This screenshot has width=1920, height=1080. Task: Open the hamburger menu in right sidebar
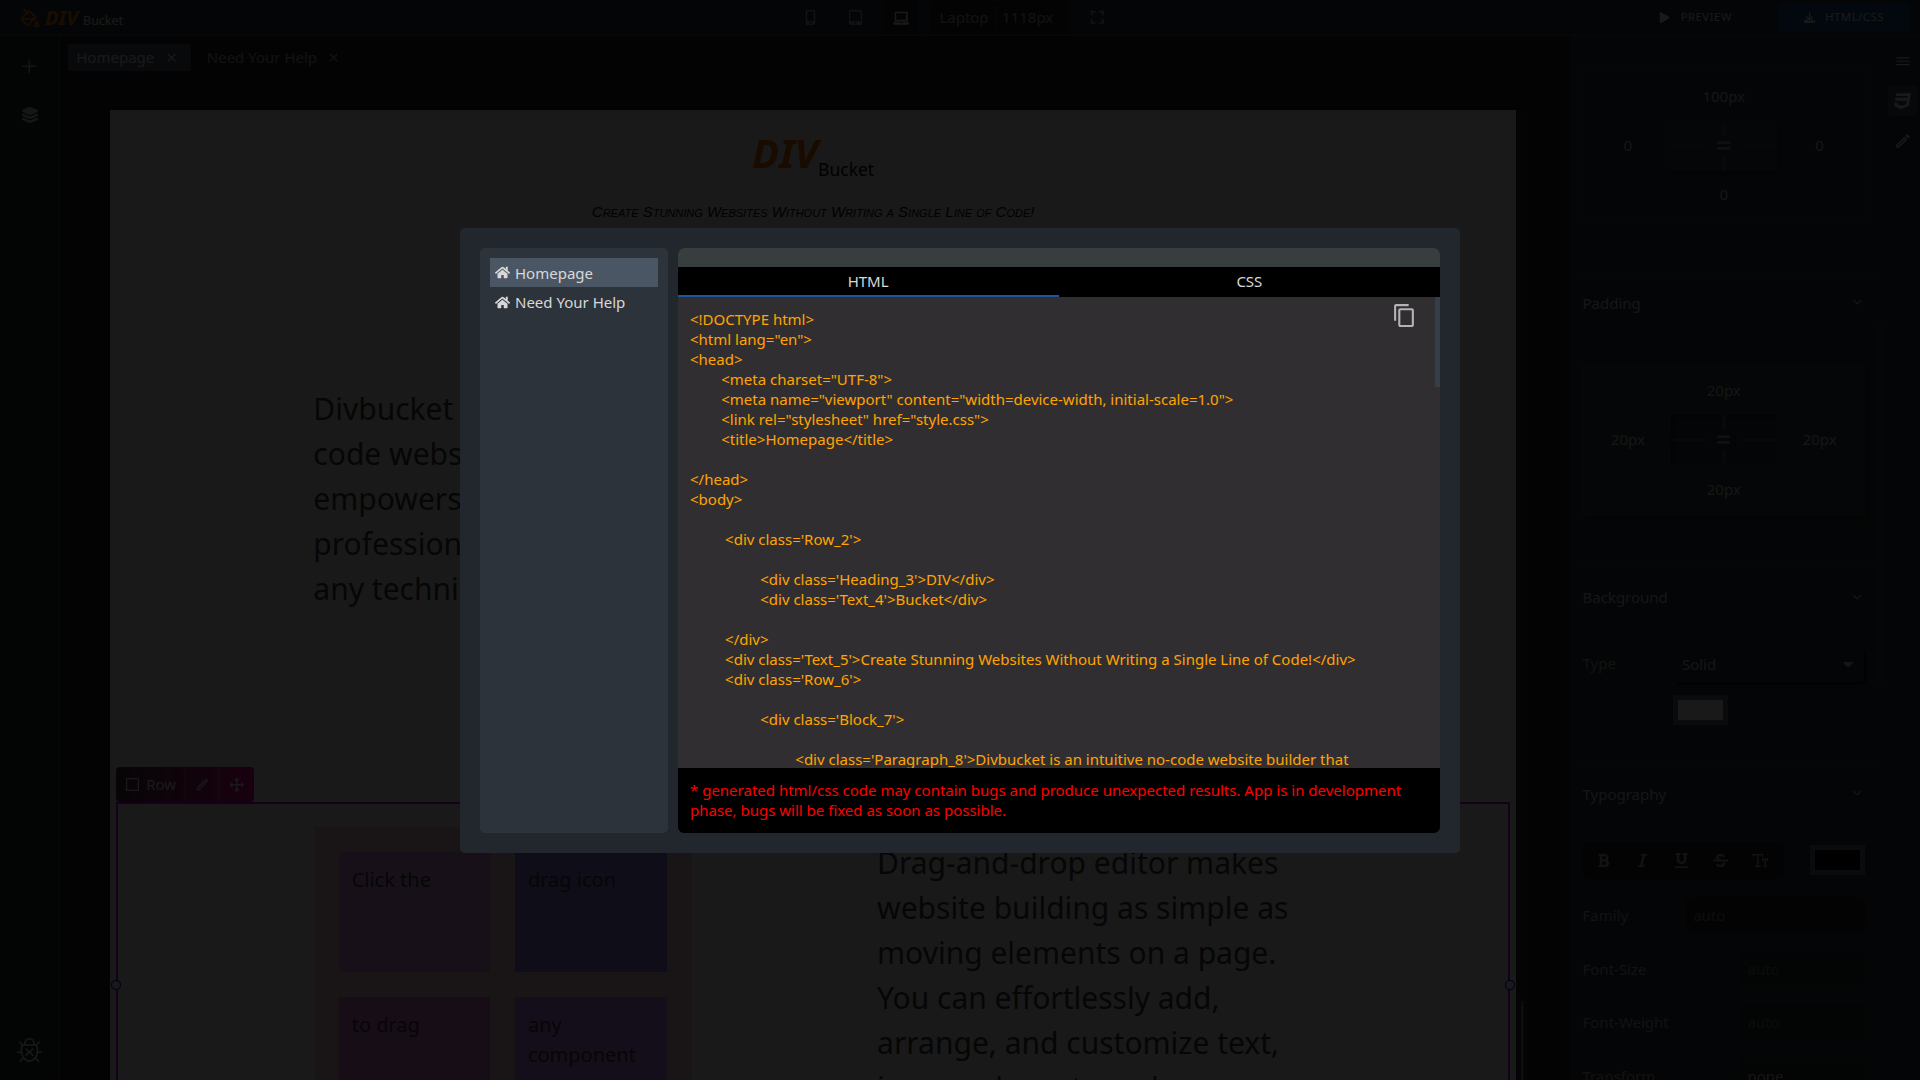point(1902,62)
